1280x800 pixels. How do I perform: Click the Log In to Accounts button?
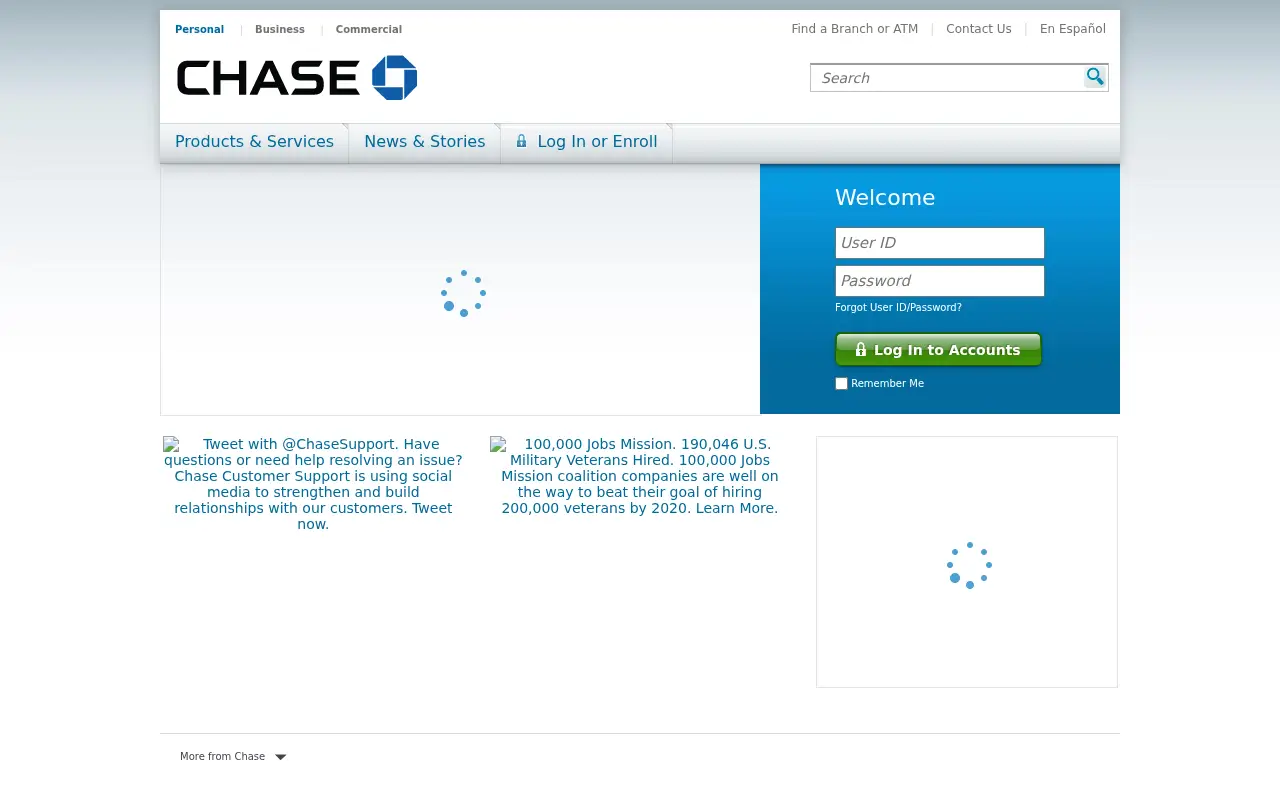tap(938, 350)
